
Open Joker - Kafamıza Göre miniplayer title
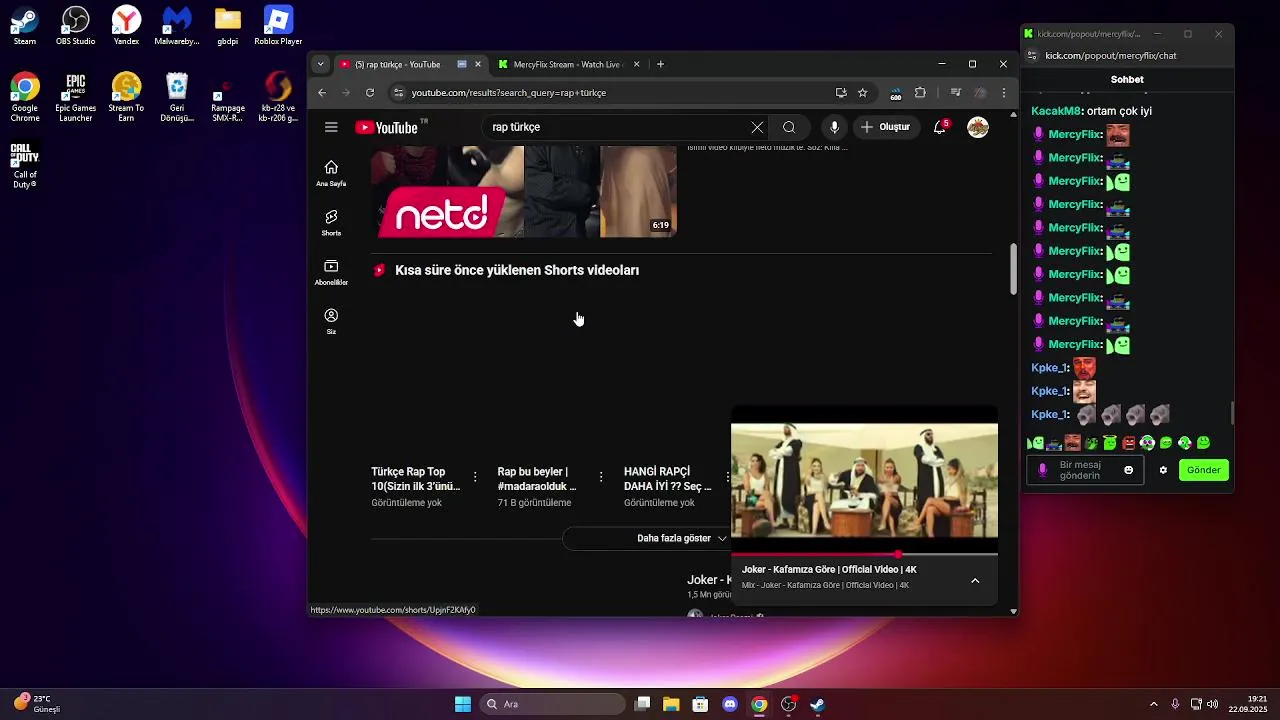829,569
